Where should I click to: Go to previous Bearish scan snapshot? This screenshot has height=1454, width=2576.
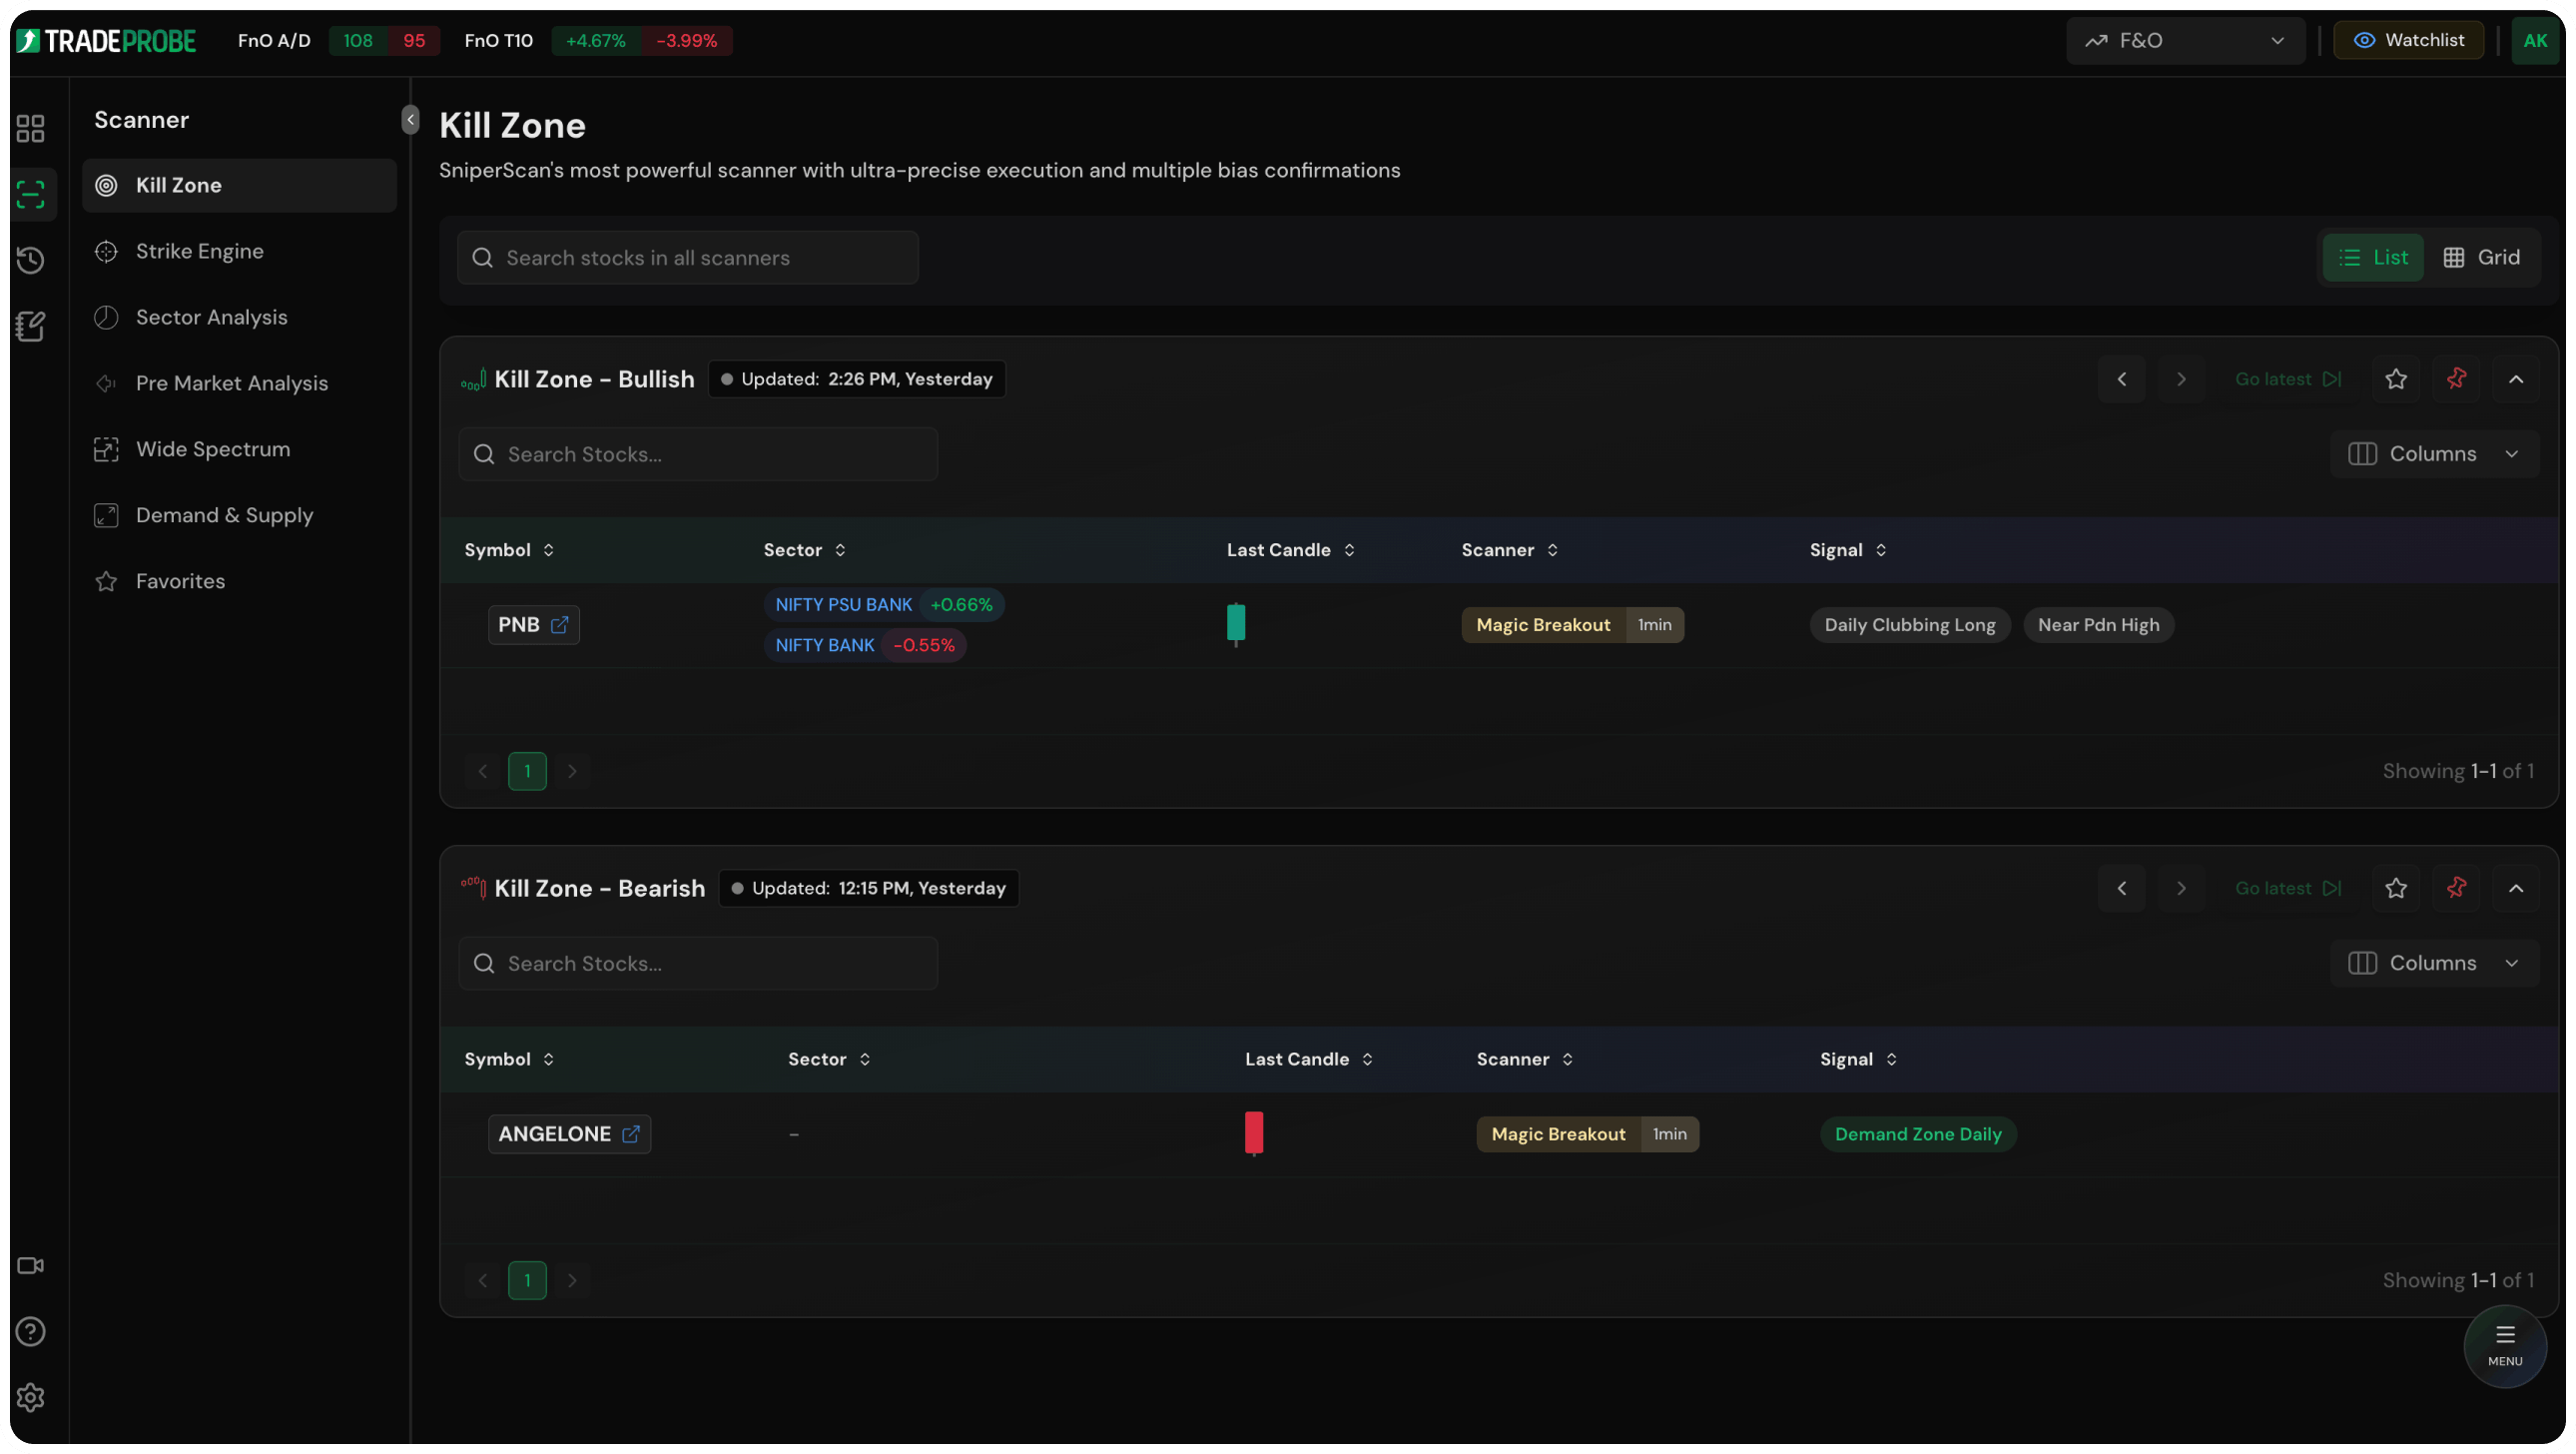coord(2121,888)
